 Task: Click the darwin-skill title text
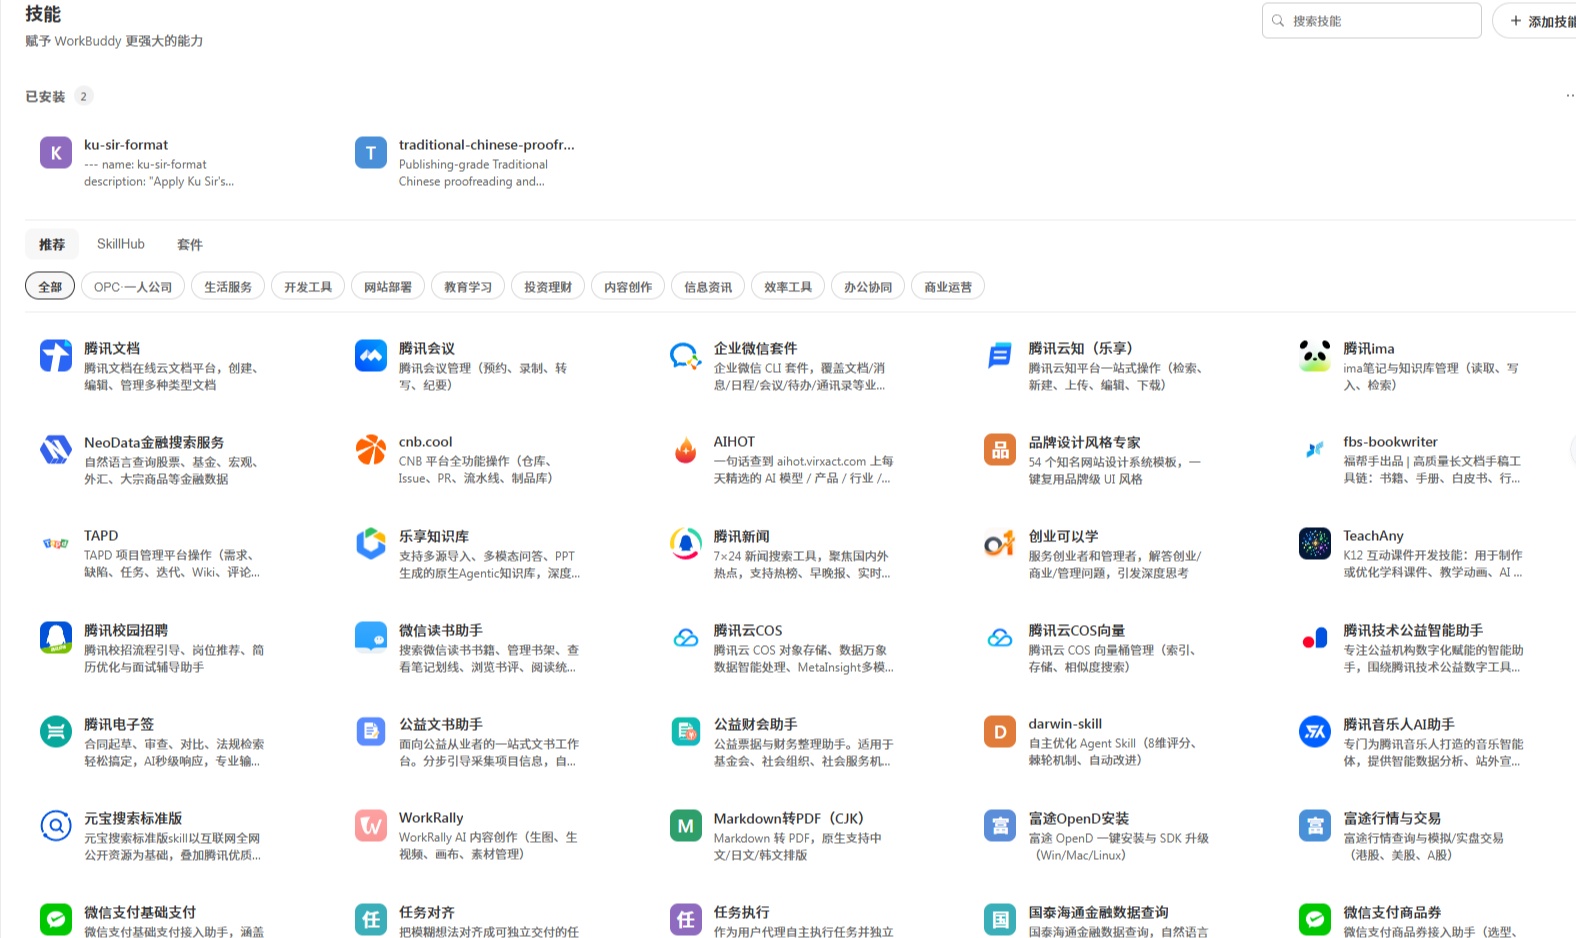point(1065,723)
